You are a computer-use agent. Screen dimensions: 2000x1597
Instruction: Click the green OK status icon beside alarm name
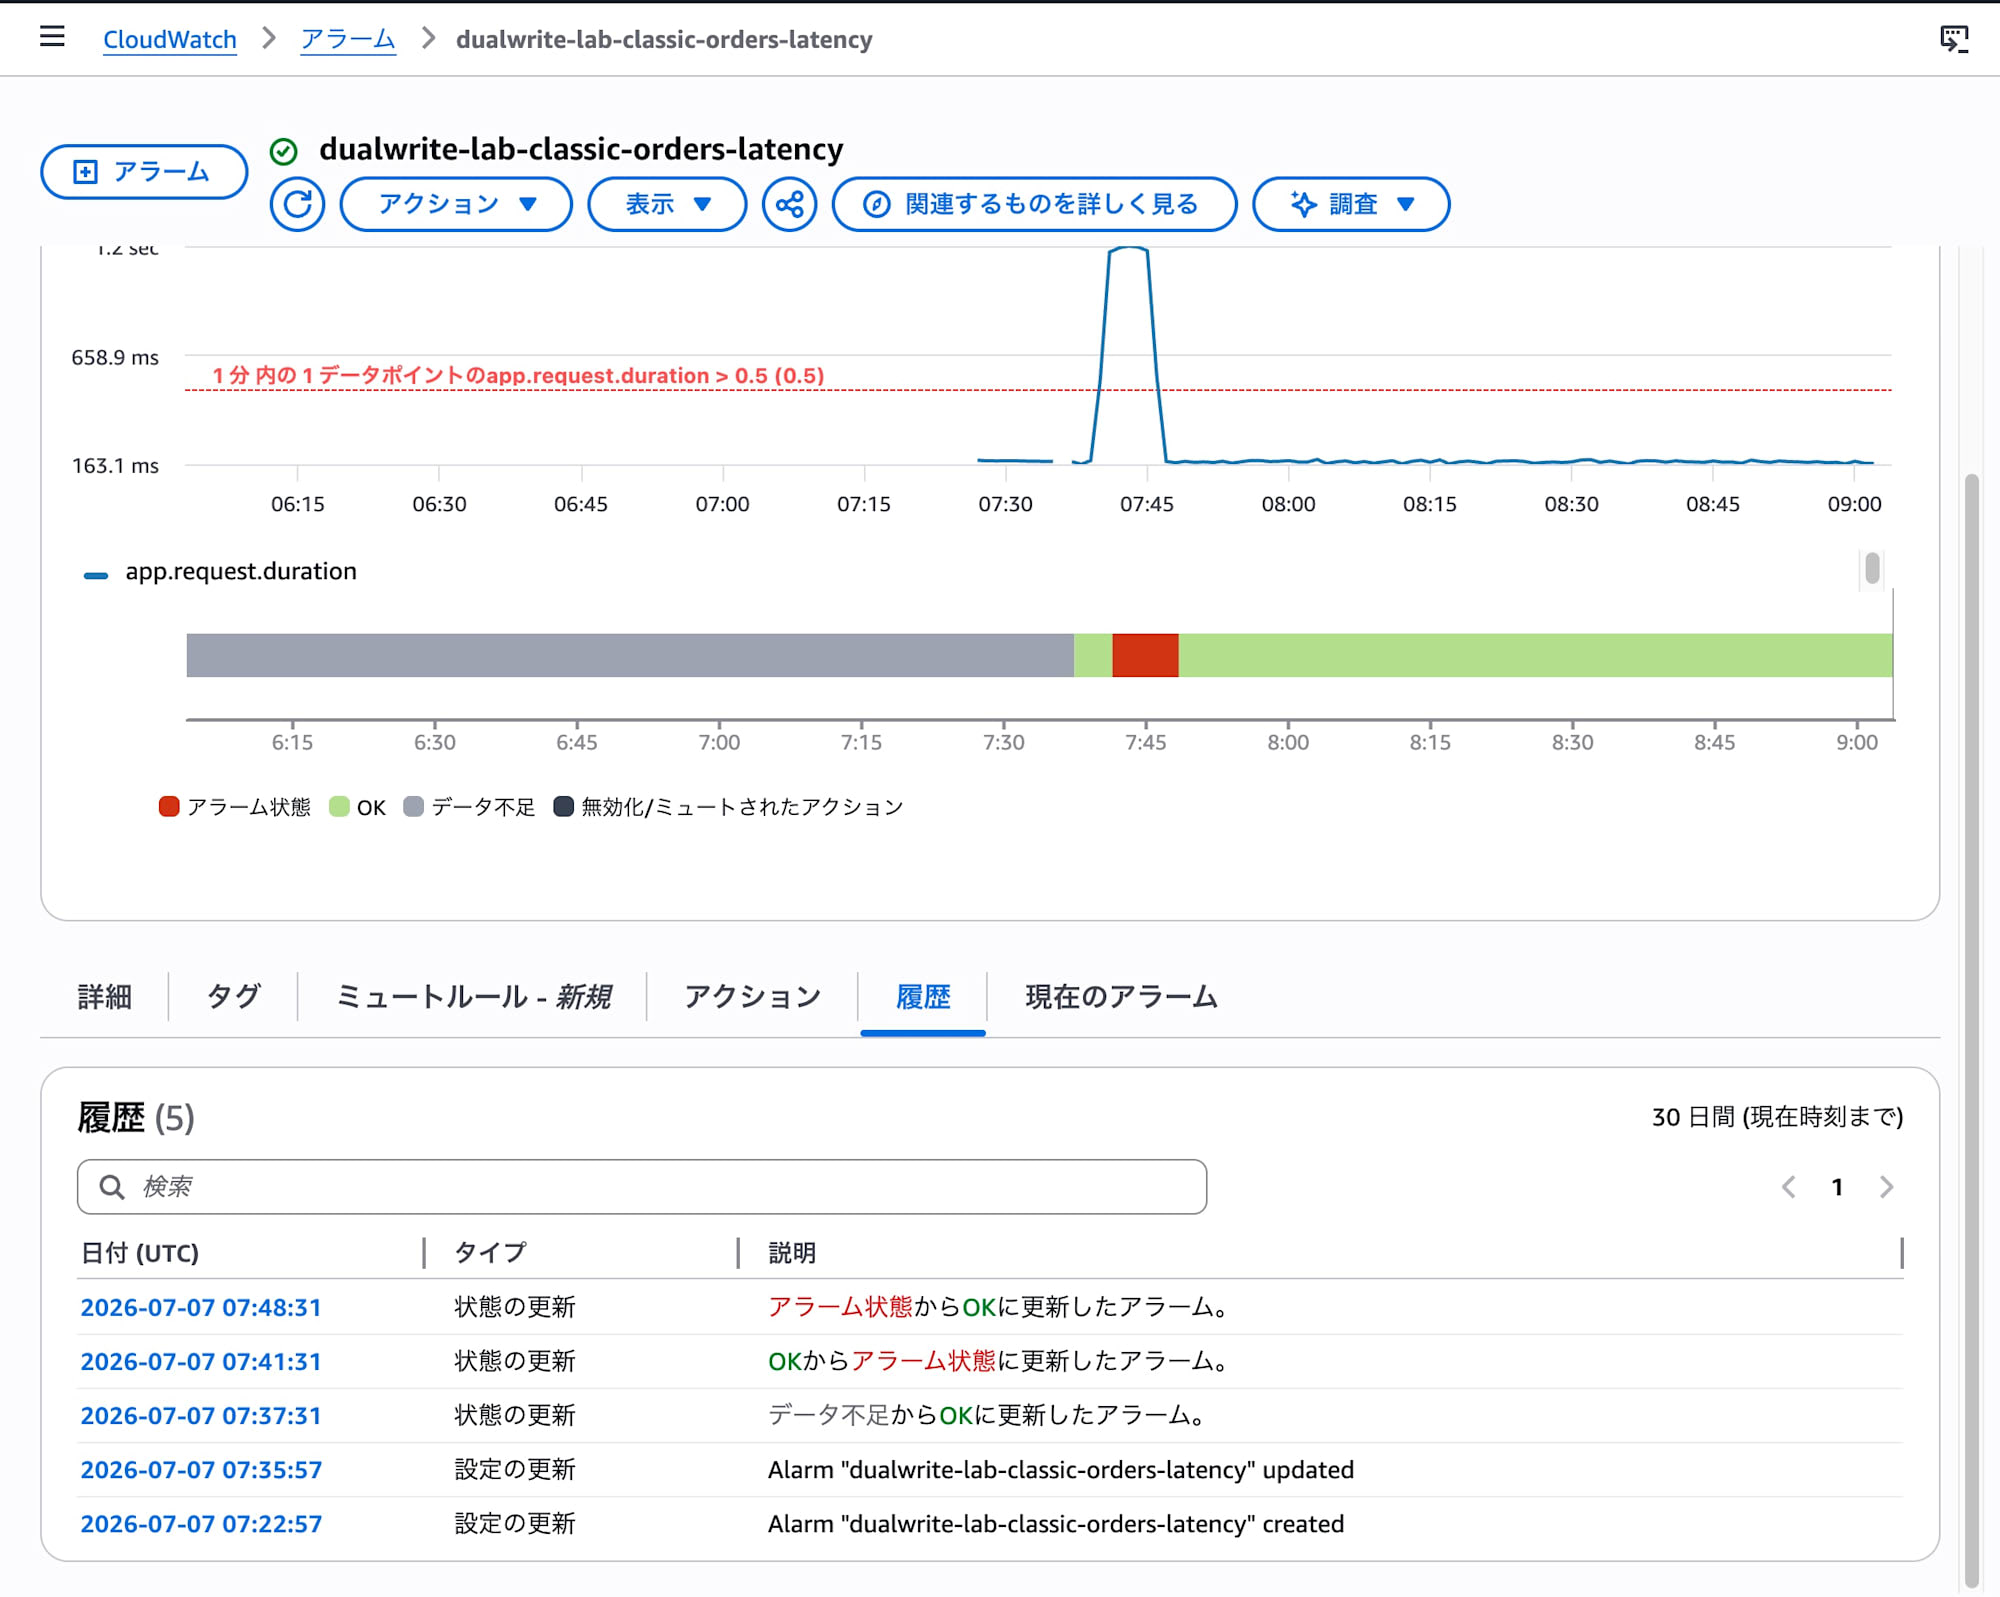tap(284, 151)
